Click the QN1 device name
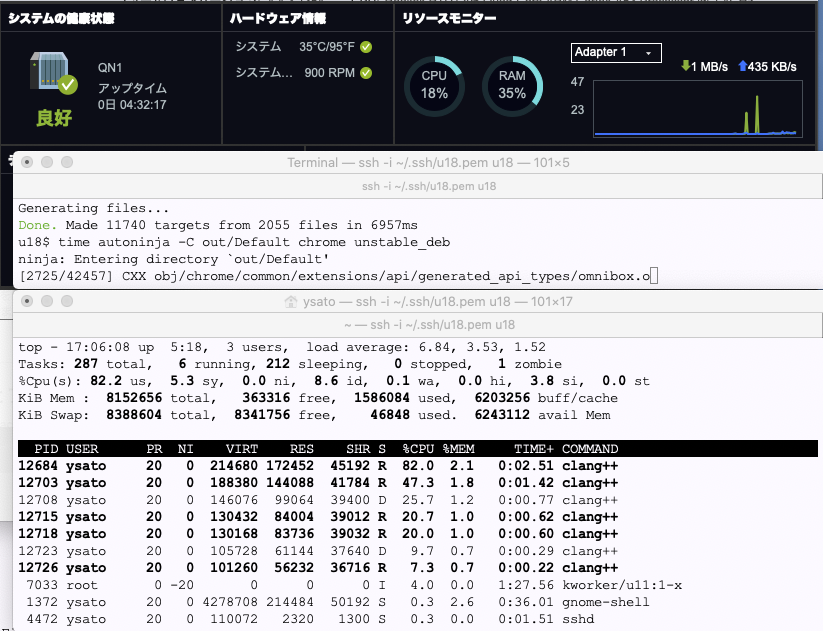Image resolution: width=823 pixels, height=631 pixels. click(x=109, y=67)
